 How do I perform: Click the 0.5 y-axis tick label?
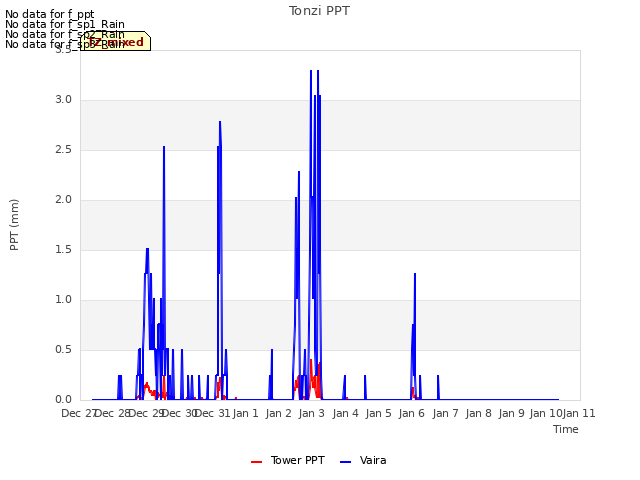point(63,350)
